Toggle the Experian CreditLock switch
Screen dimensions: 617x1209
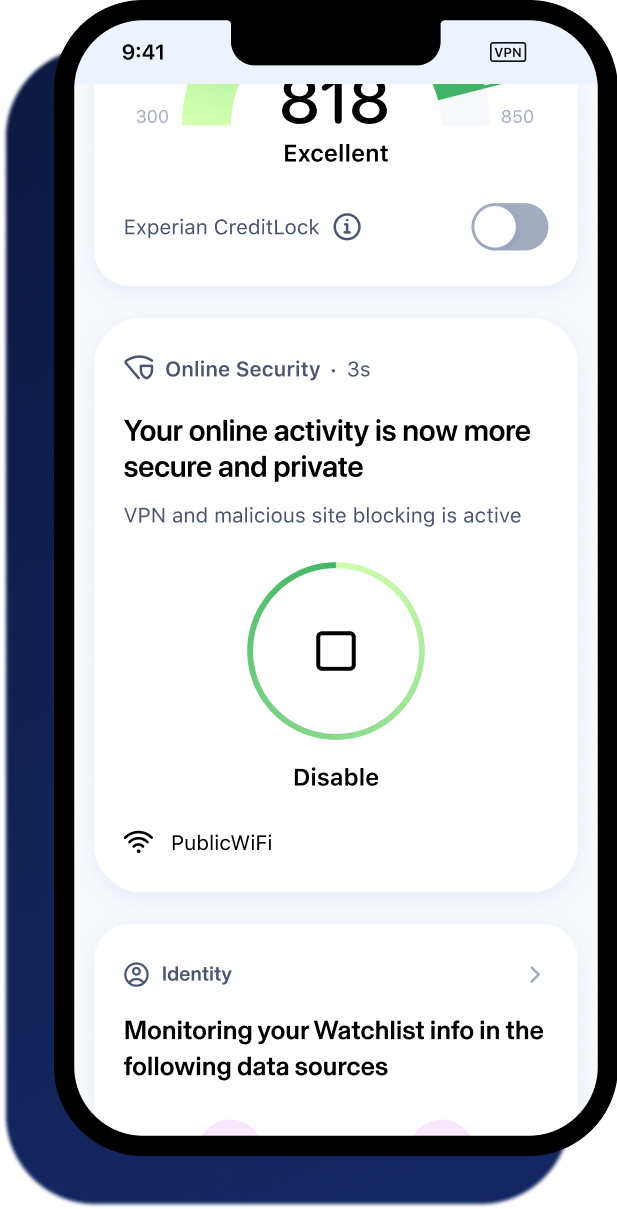click(x=510, y=227)
